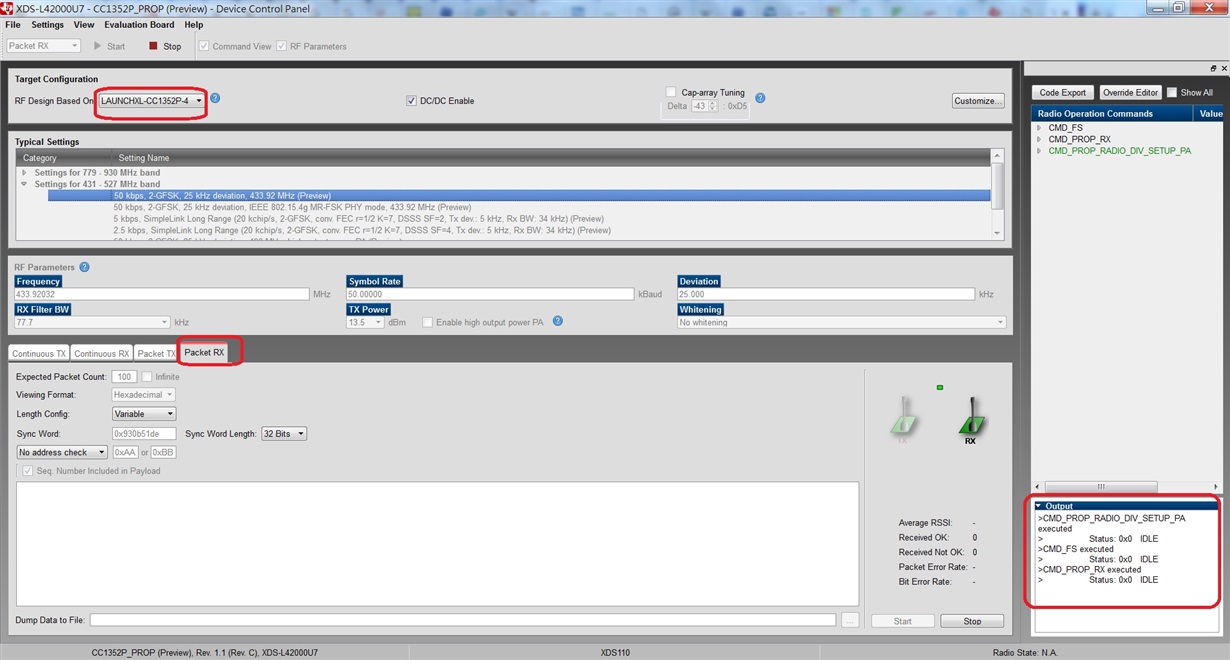Open RX Filter BW dropdown

[93, 322]
